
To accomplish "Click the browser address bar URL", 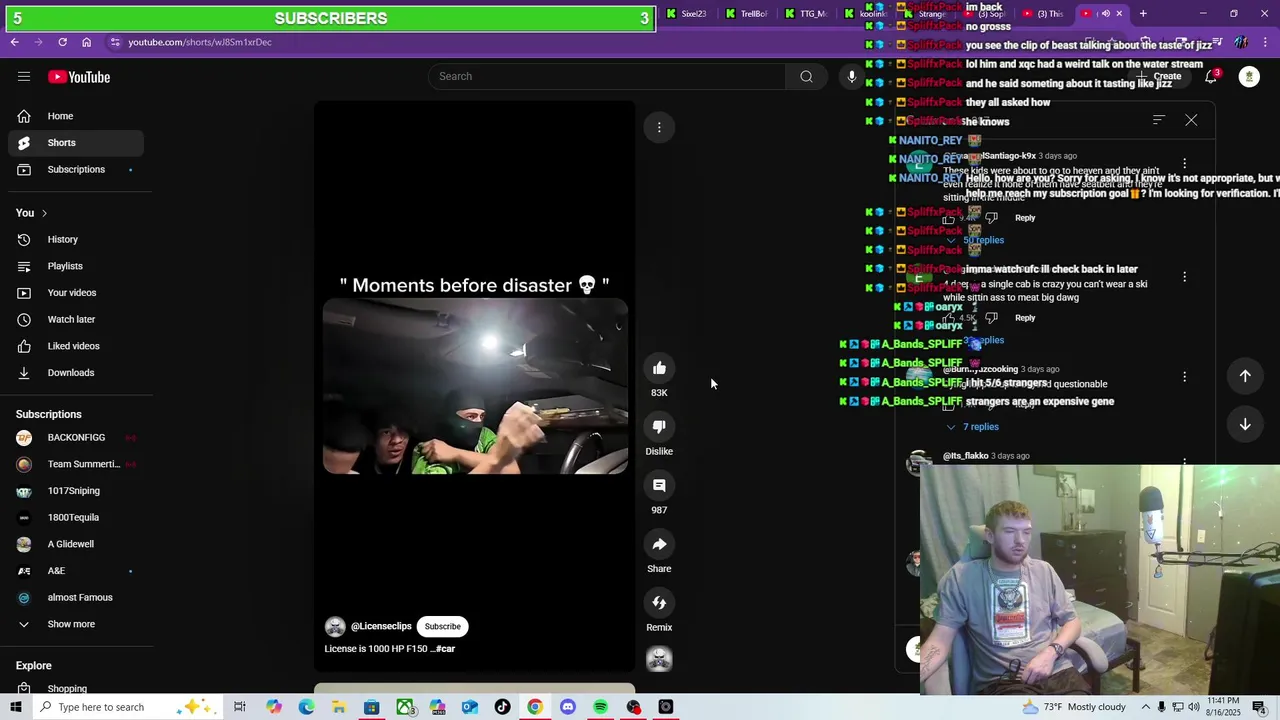I will (200, 42).
